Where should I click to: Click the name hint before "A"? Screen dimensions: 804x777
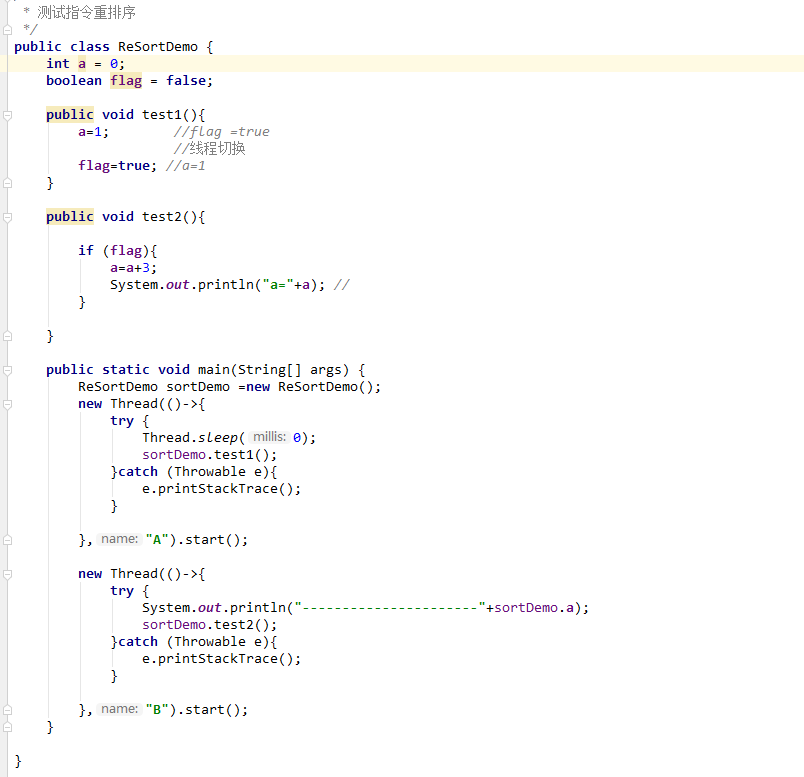(119, 539)
